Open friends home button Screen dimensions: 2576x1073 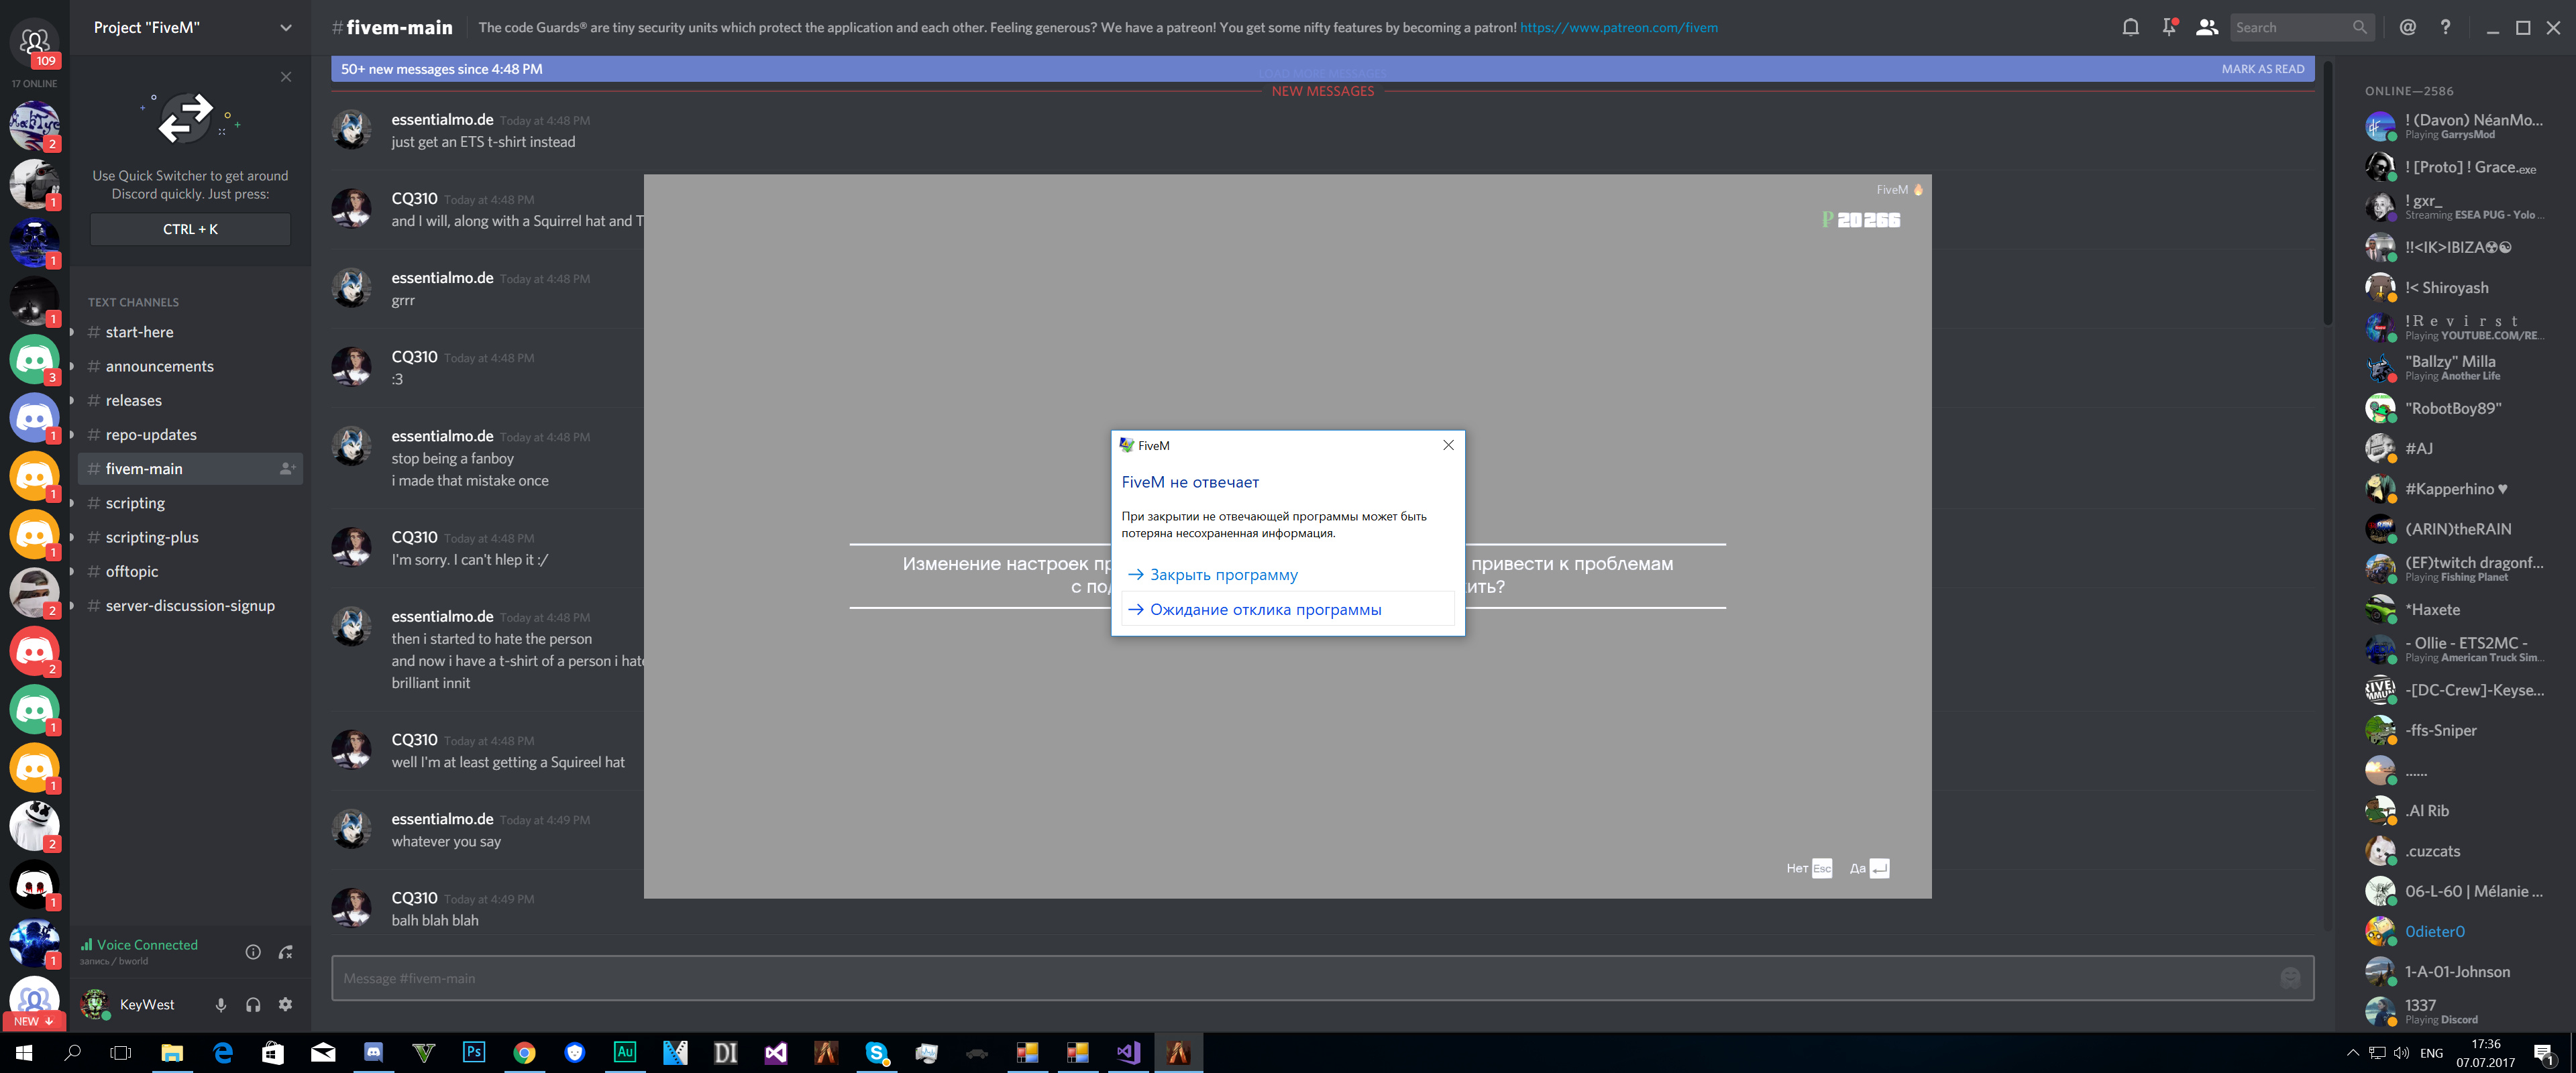(34, 43)
